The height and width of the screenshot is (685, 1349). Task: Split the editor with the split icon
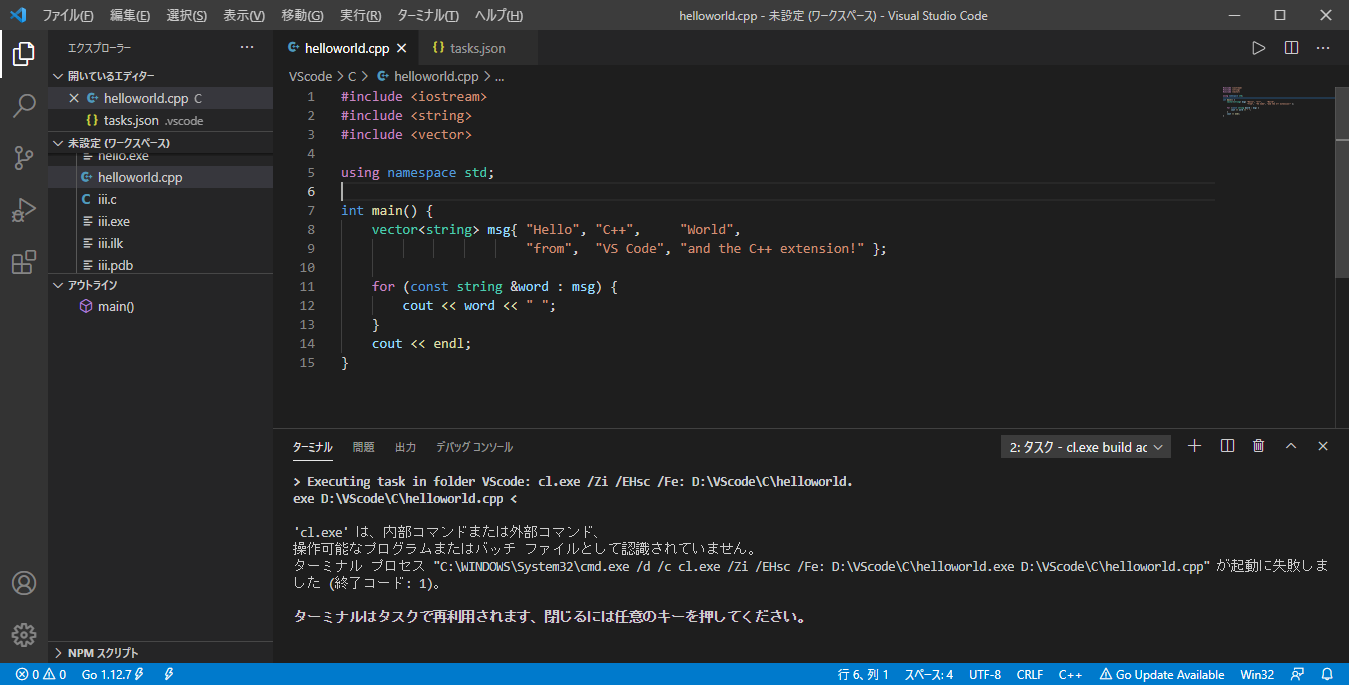coord(1290,46)
